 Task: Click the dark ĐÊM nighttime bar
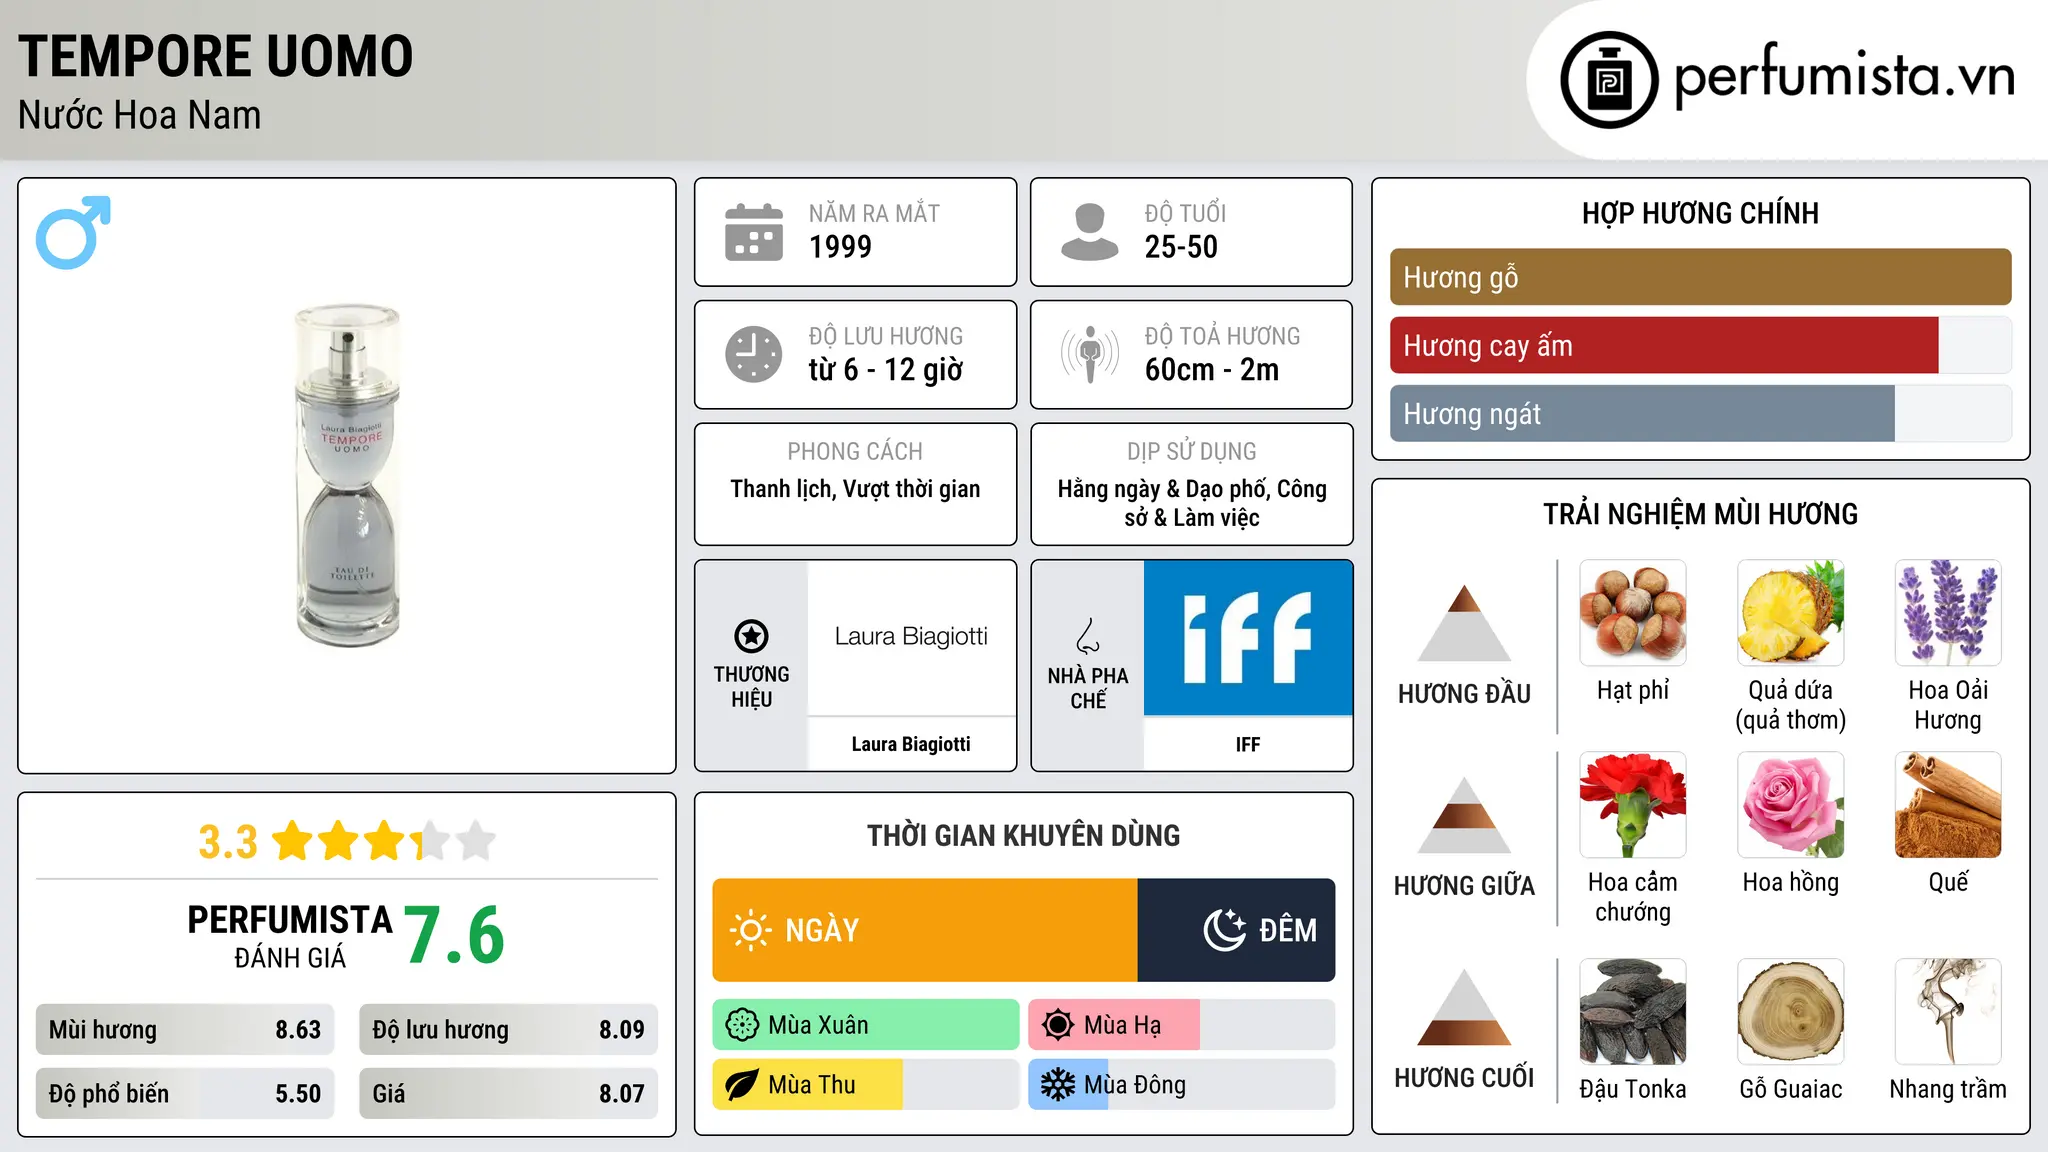[x=1236, y=930]
